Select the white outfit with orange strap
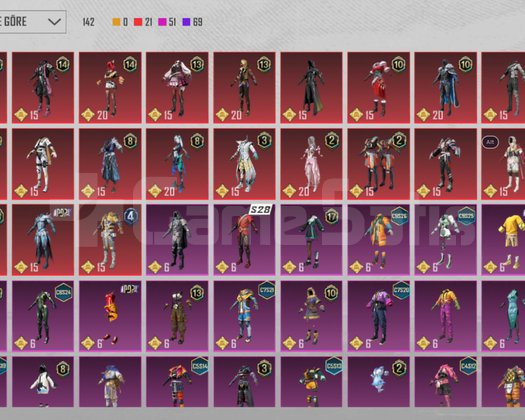Viewport: 525px width, 420px height. (43, 164)
